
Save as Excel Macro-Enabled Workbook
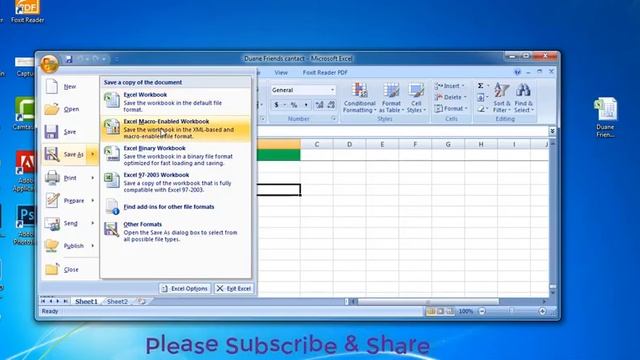click(x=176, y=129)
